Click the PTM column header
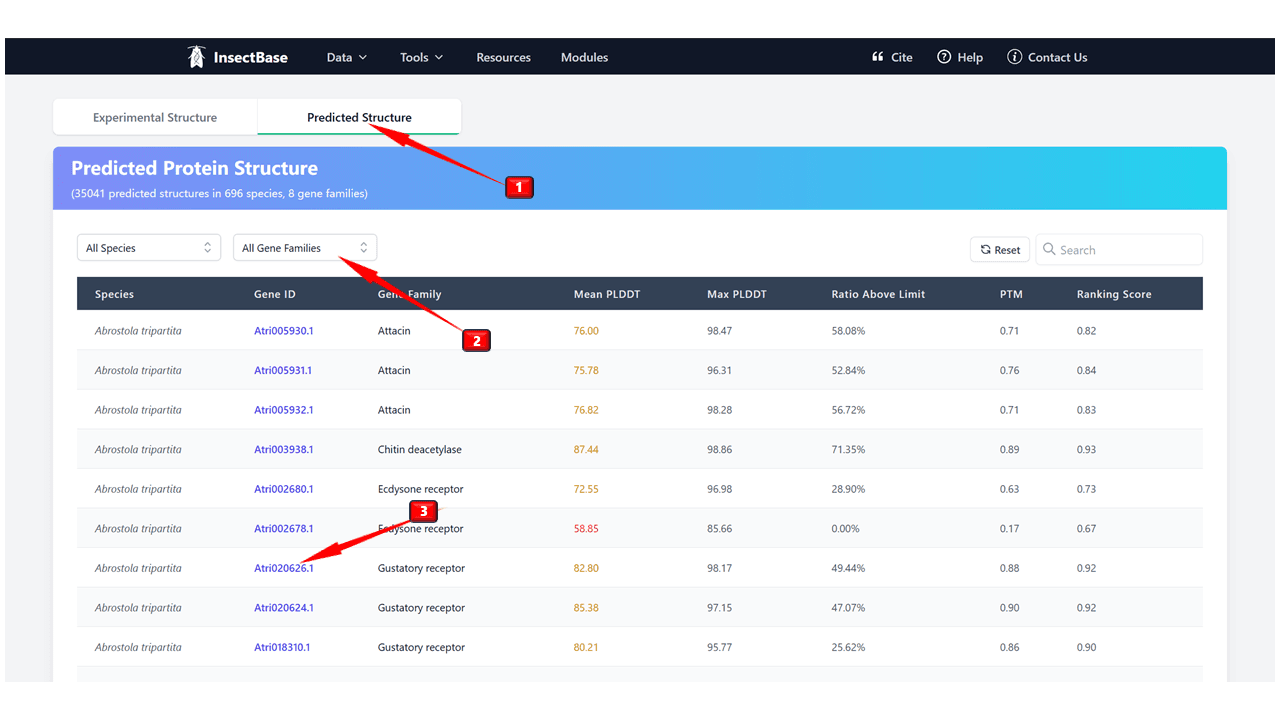Image resolution: width=1280 pixels, height=720 pixels. (1011, 294)
